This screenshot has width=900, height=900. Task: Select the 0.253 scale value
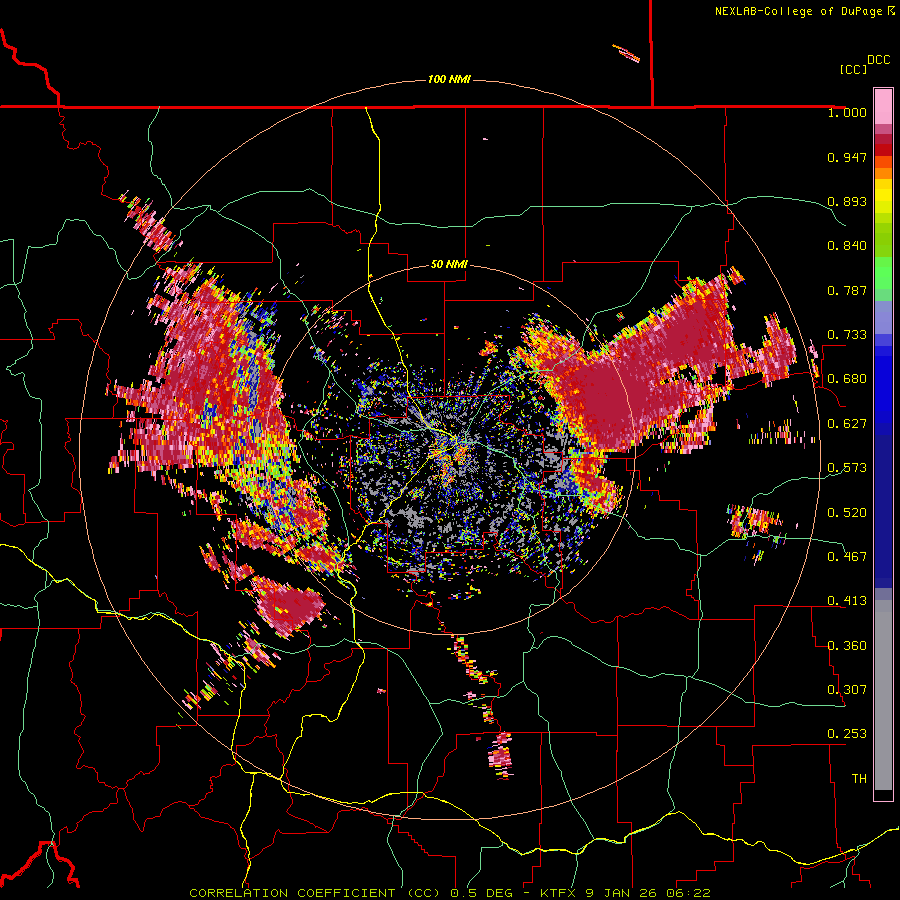pyautogui.click(x=847, y=734)
